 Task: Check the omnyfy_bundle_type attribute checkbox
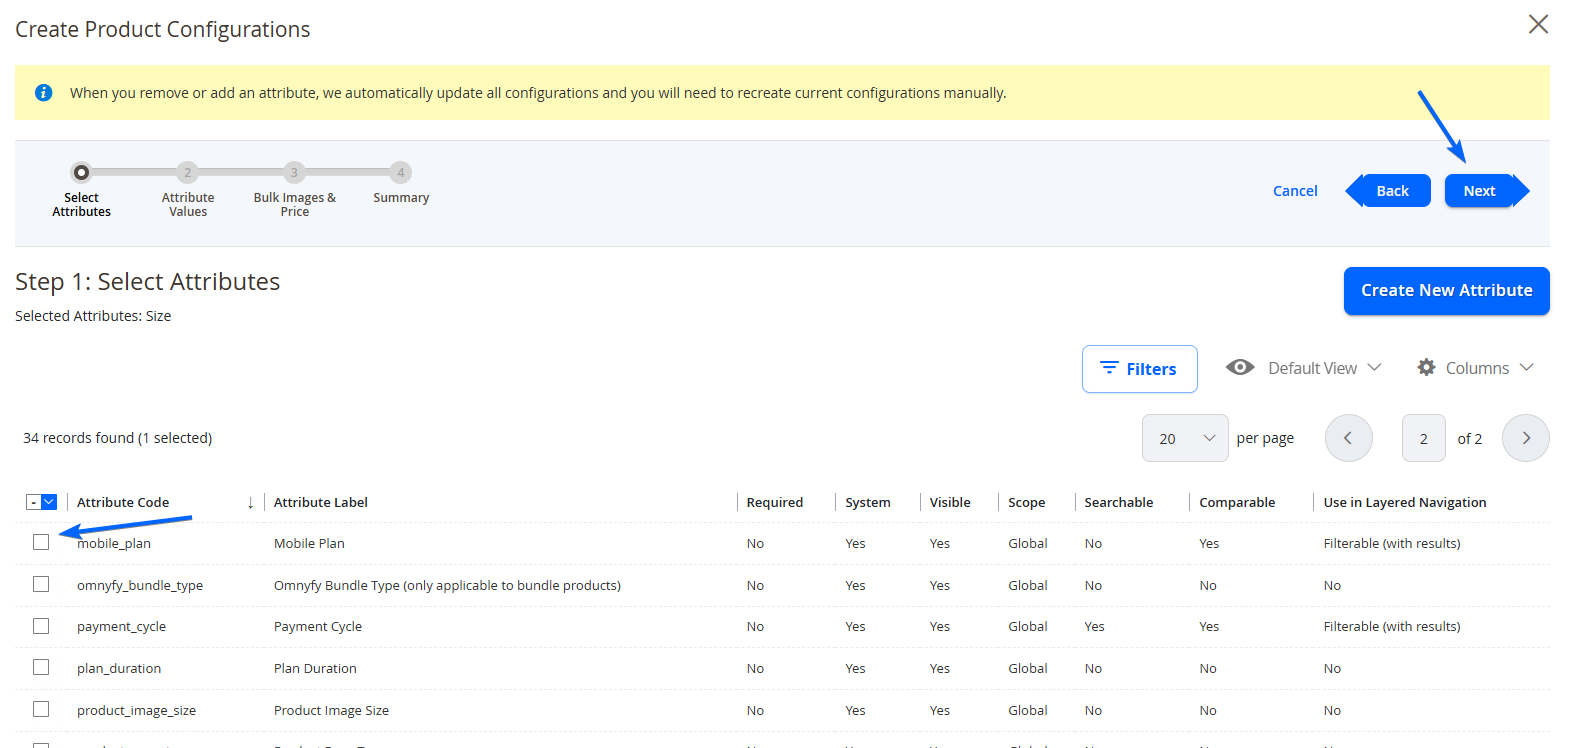tap(41, 584)
